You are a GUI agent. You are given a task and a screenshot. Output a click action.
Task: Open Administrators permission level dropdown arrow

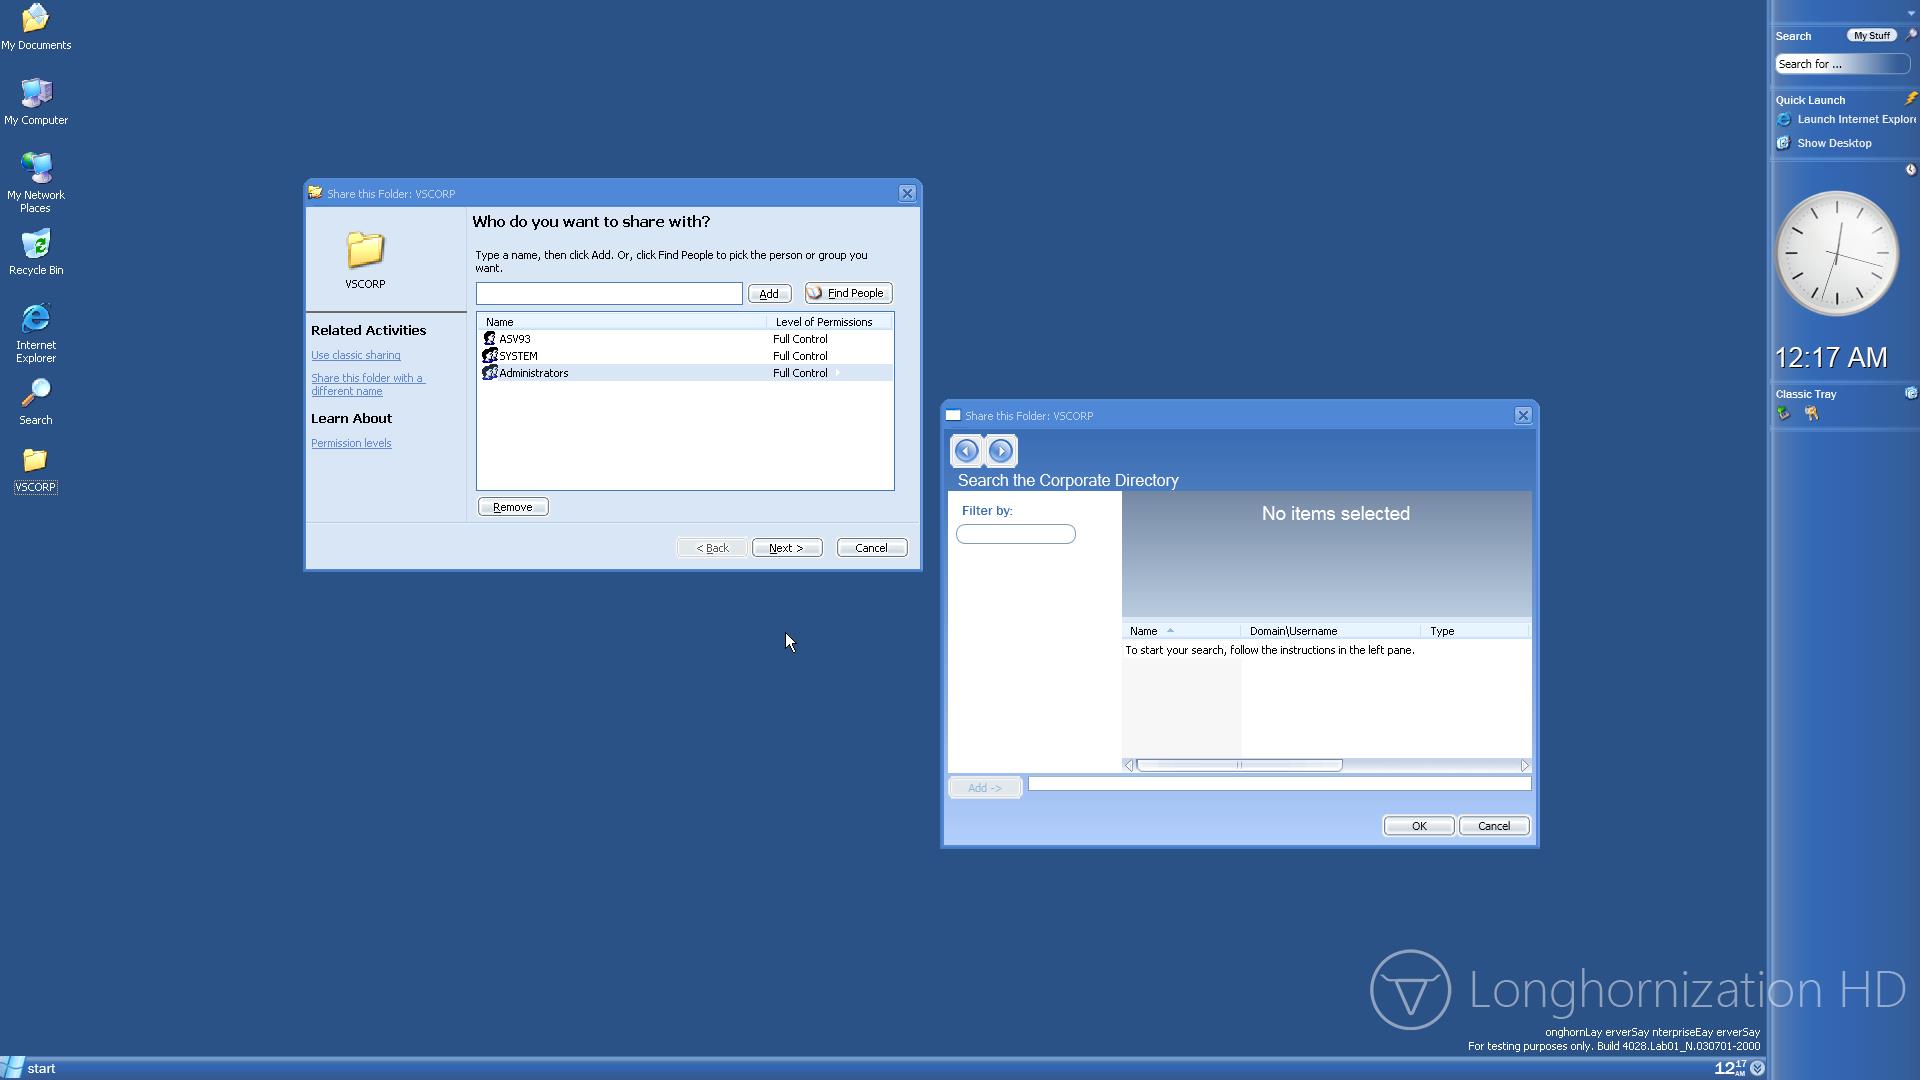click(x=837, y=373)
